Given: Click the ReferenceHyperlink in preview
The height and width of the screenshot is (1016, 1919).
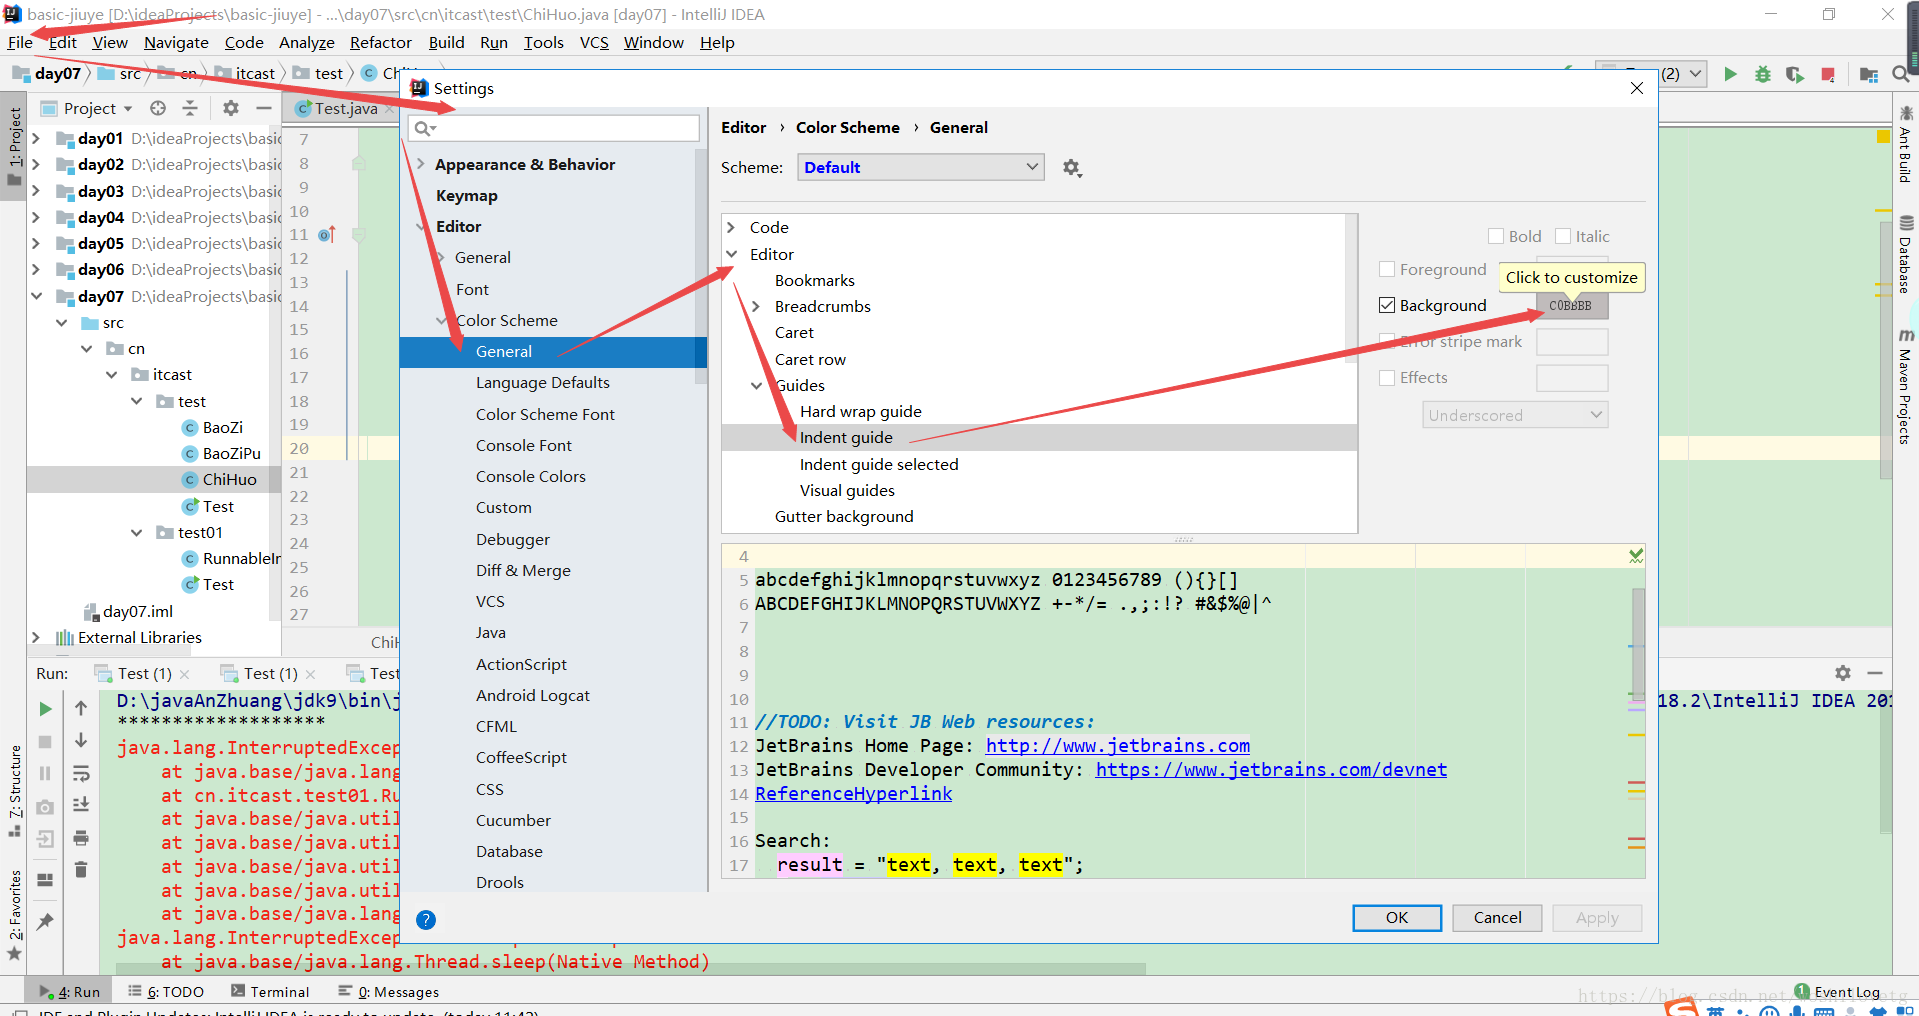Looking at the screenshot, I should tap(854, 794).
